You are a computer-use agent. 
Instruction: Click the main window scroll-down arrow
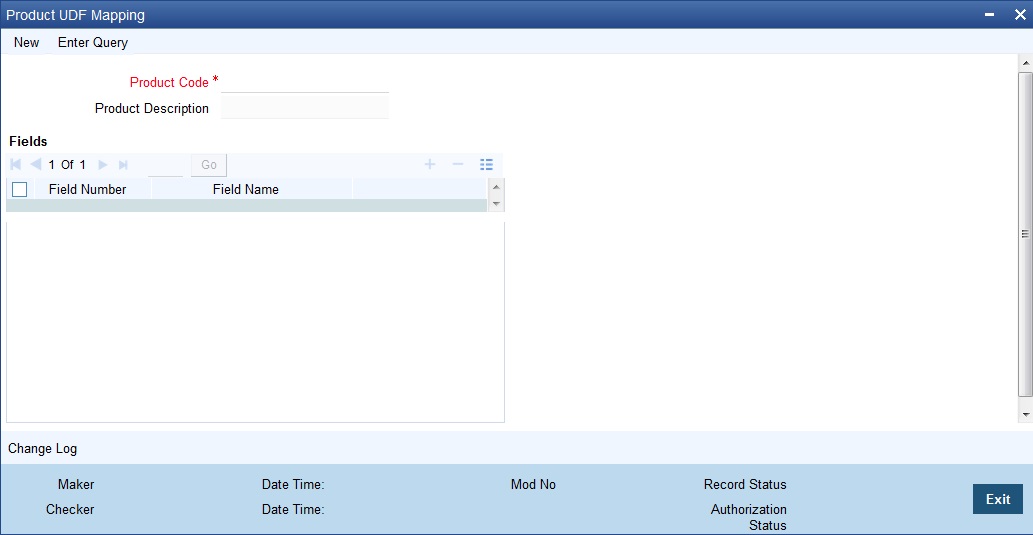(1025, 414)
